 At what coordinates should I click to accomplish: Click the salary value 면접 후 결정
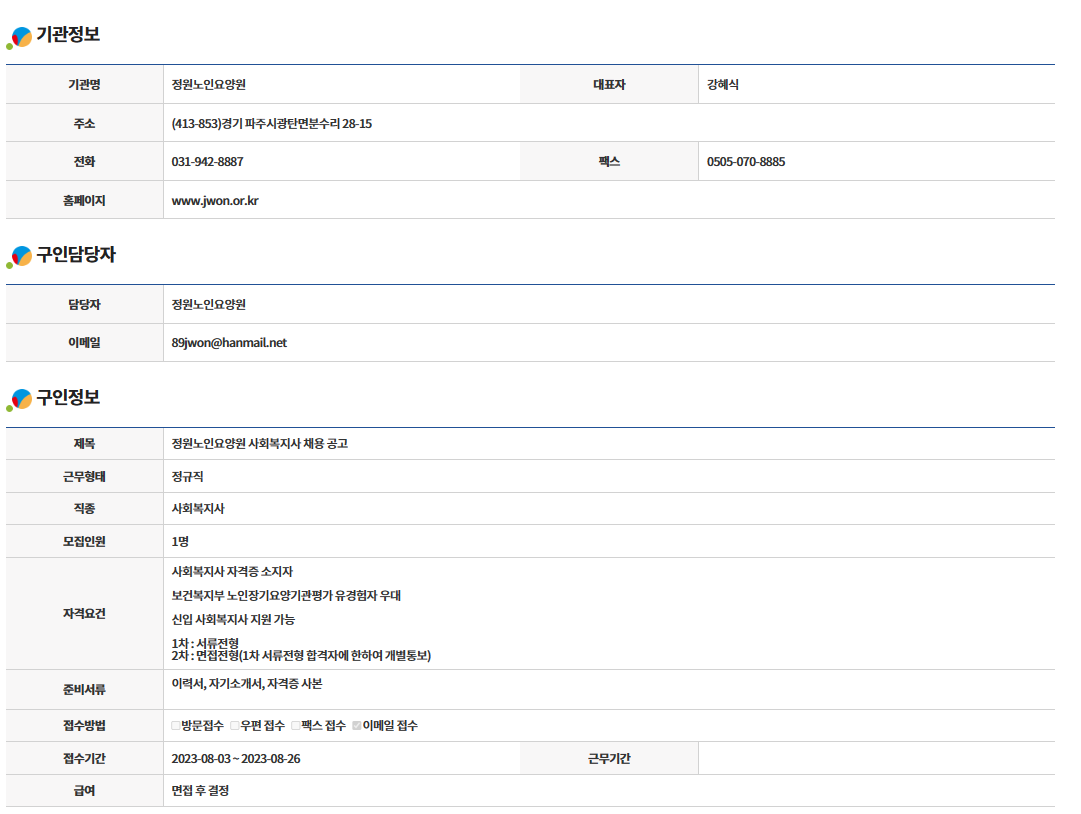200,790
